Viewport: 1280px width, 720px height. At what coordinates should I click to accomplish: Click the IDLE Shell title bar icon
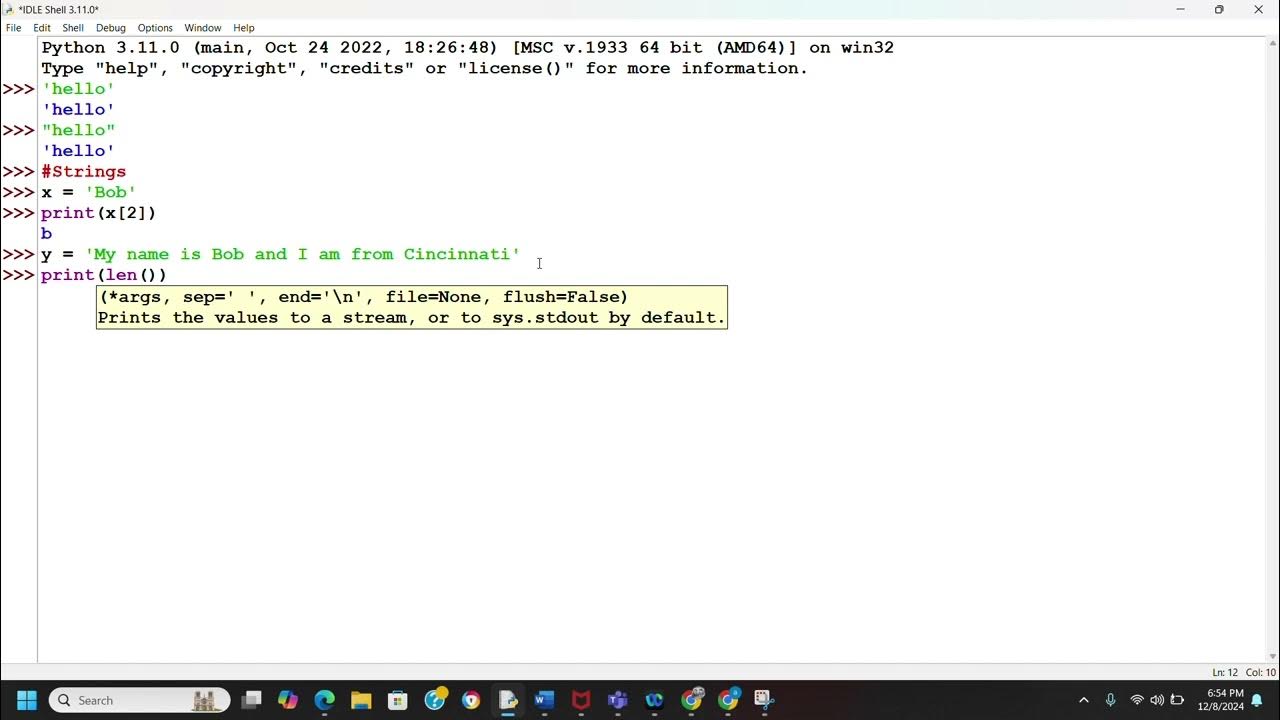pyautogui.click(x=9, y=9)
